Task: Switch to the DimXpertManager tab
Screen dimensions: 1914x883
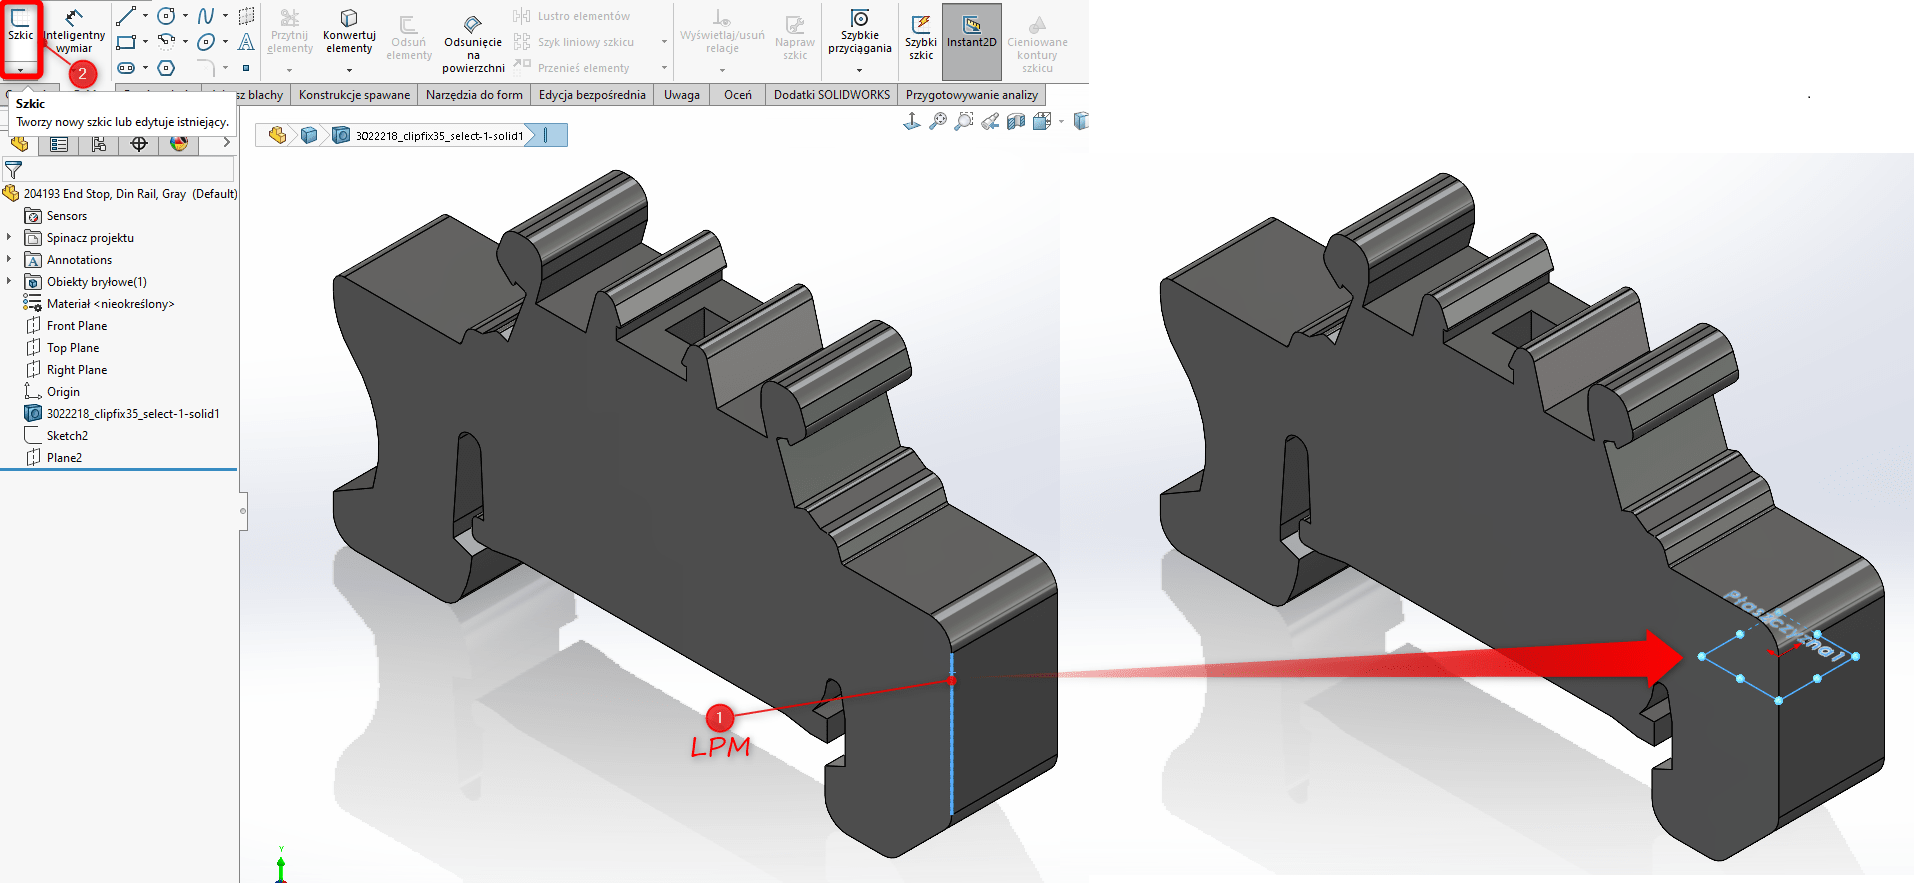Action: coord(139,144)
